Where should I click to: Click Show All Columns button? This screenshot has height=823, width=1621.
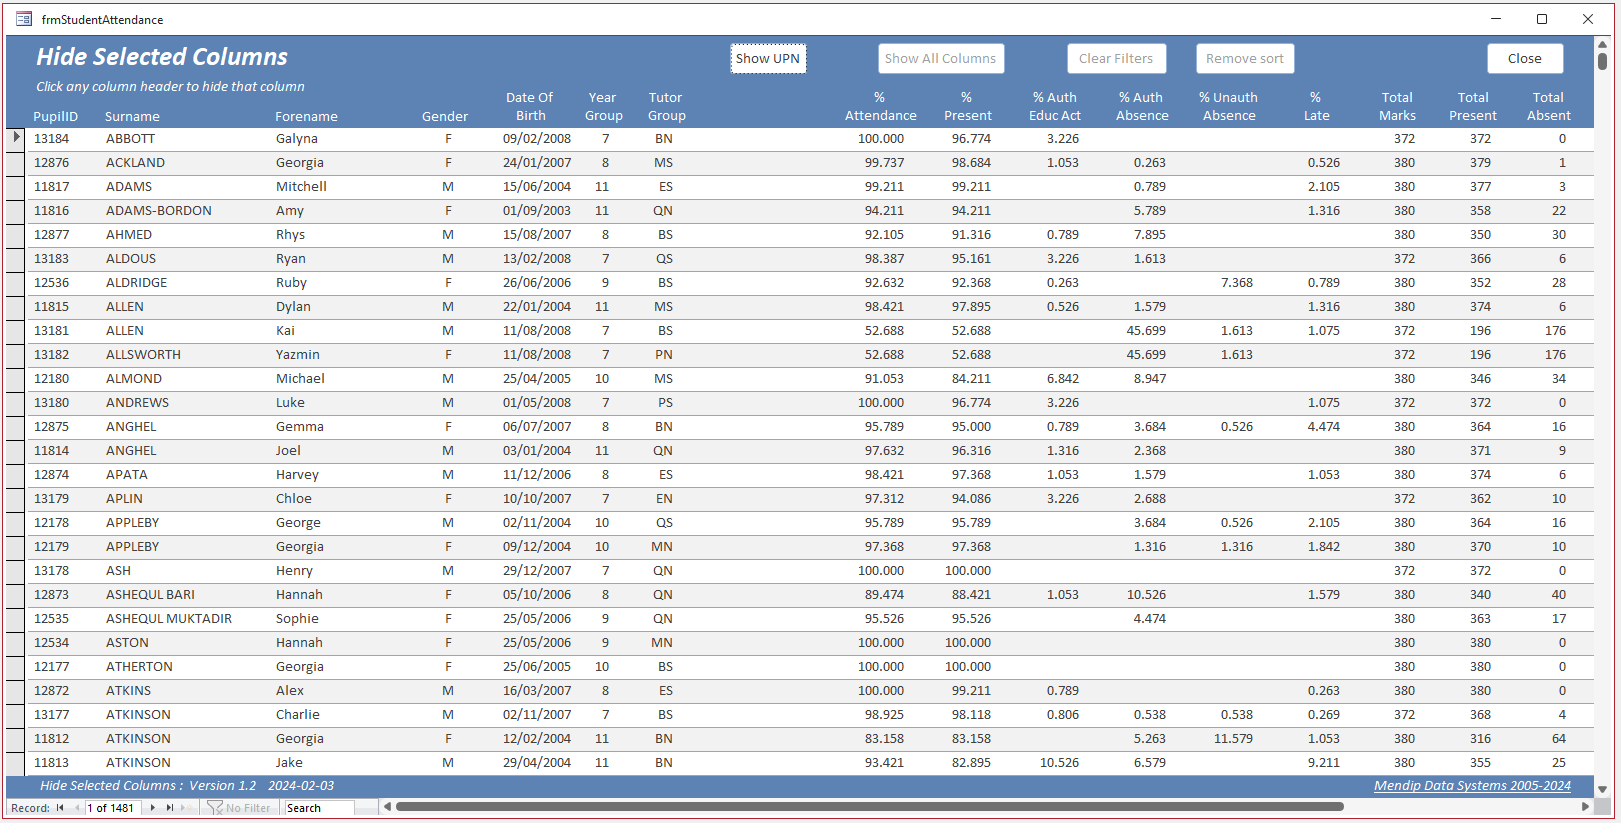[940, 59]
